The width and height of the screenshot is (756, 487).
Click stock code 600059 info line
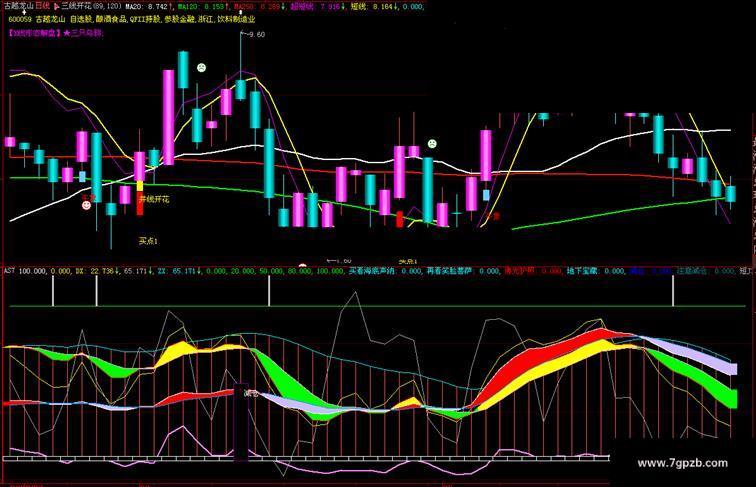pyautogui.click(x=132, y=20)
